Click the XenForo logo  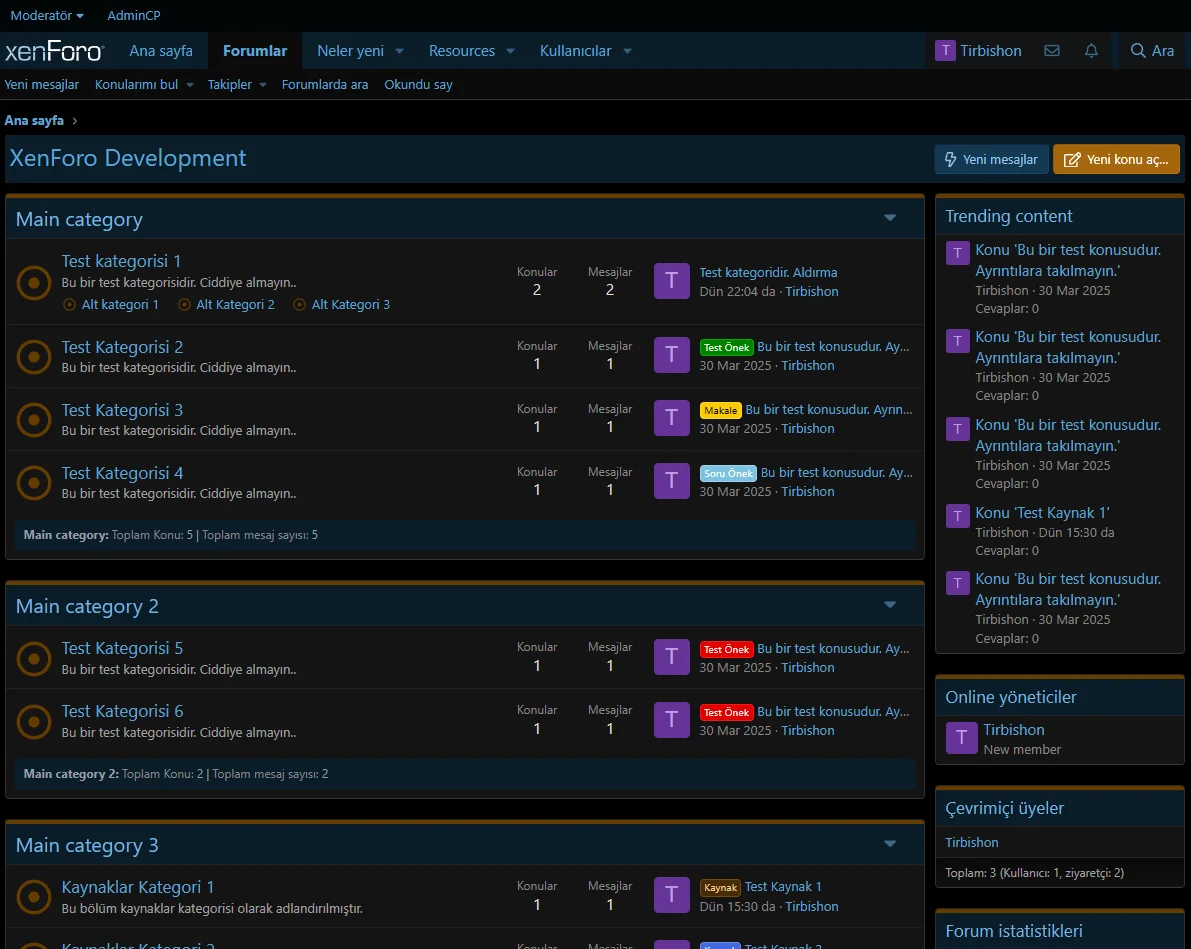54,51
